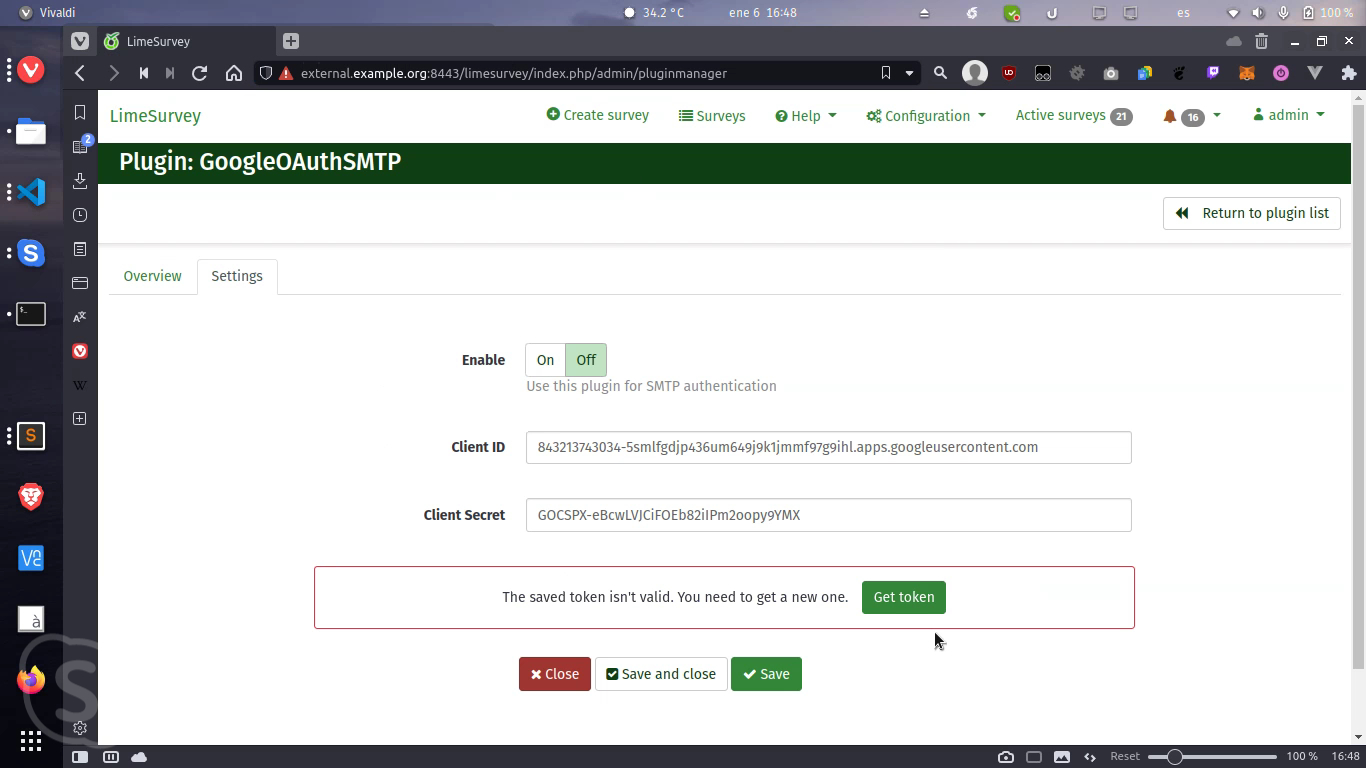Open the Vivaldi Downloads side panel
This screenshot has width=1366, height=768.
(80, 181)
